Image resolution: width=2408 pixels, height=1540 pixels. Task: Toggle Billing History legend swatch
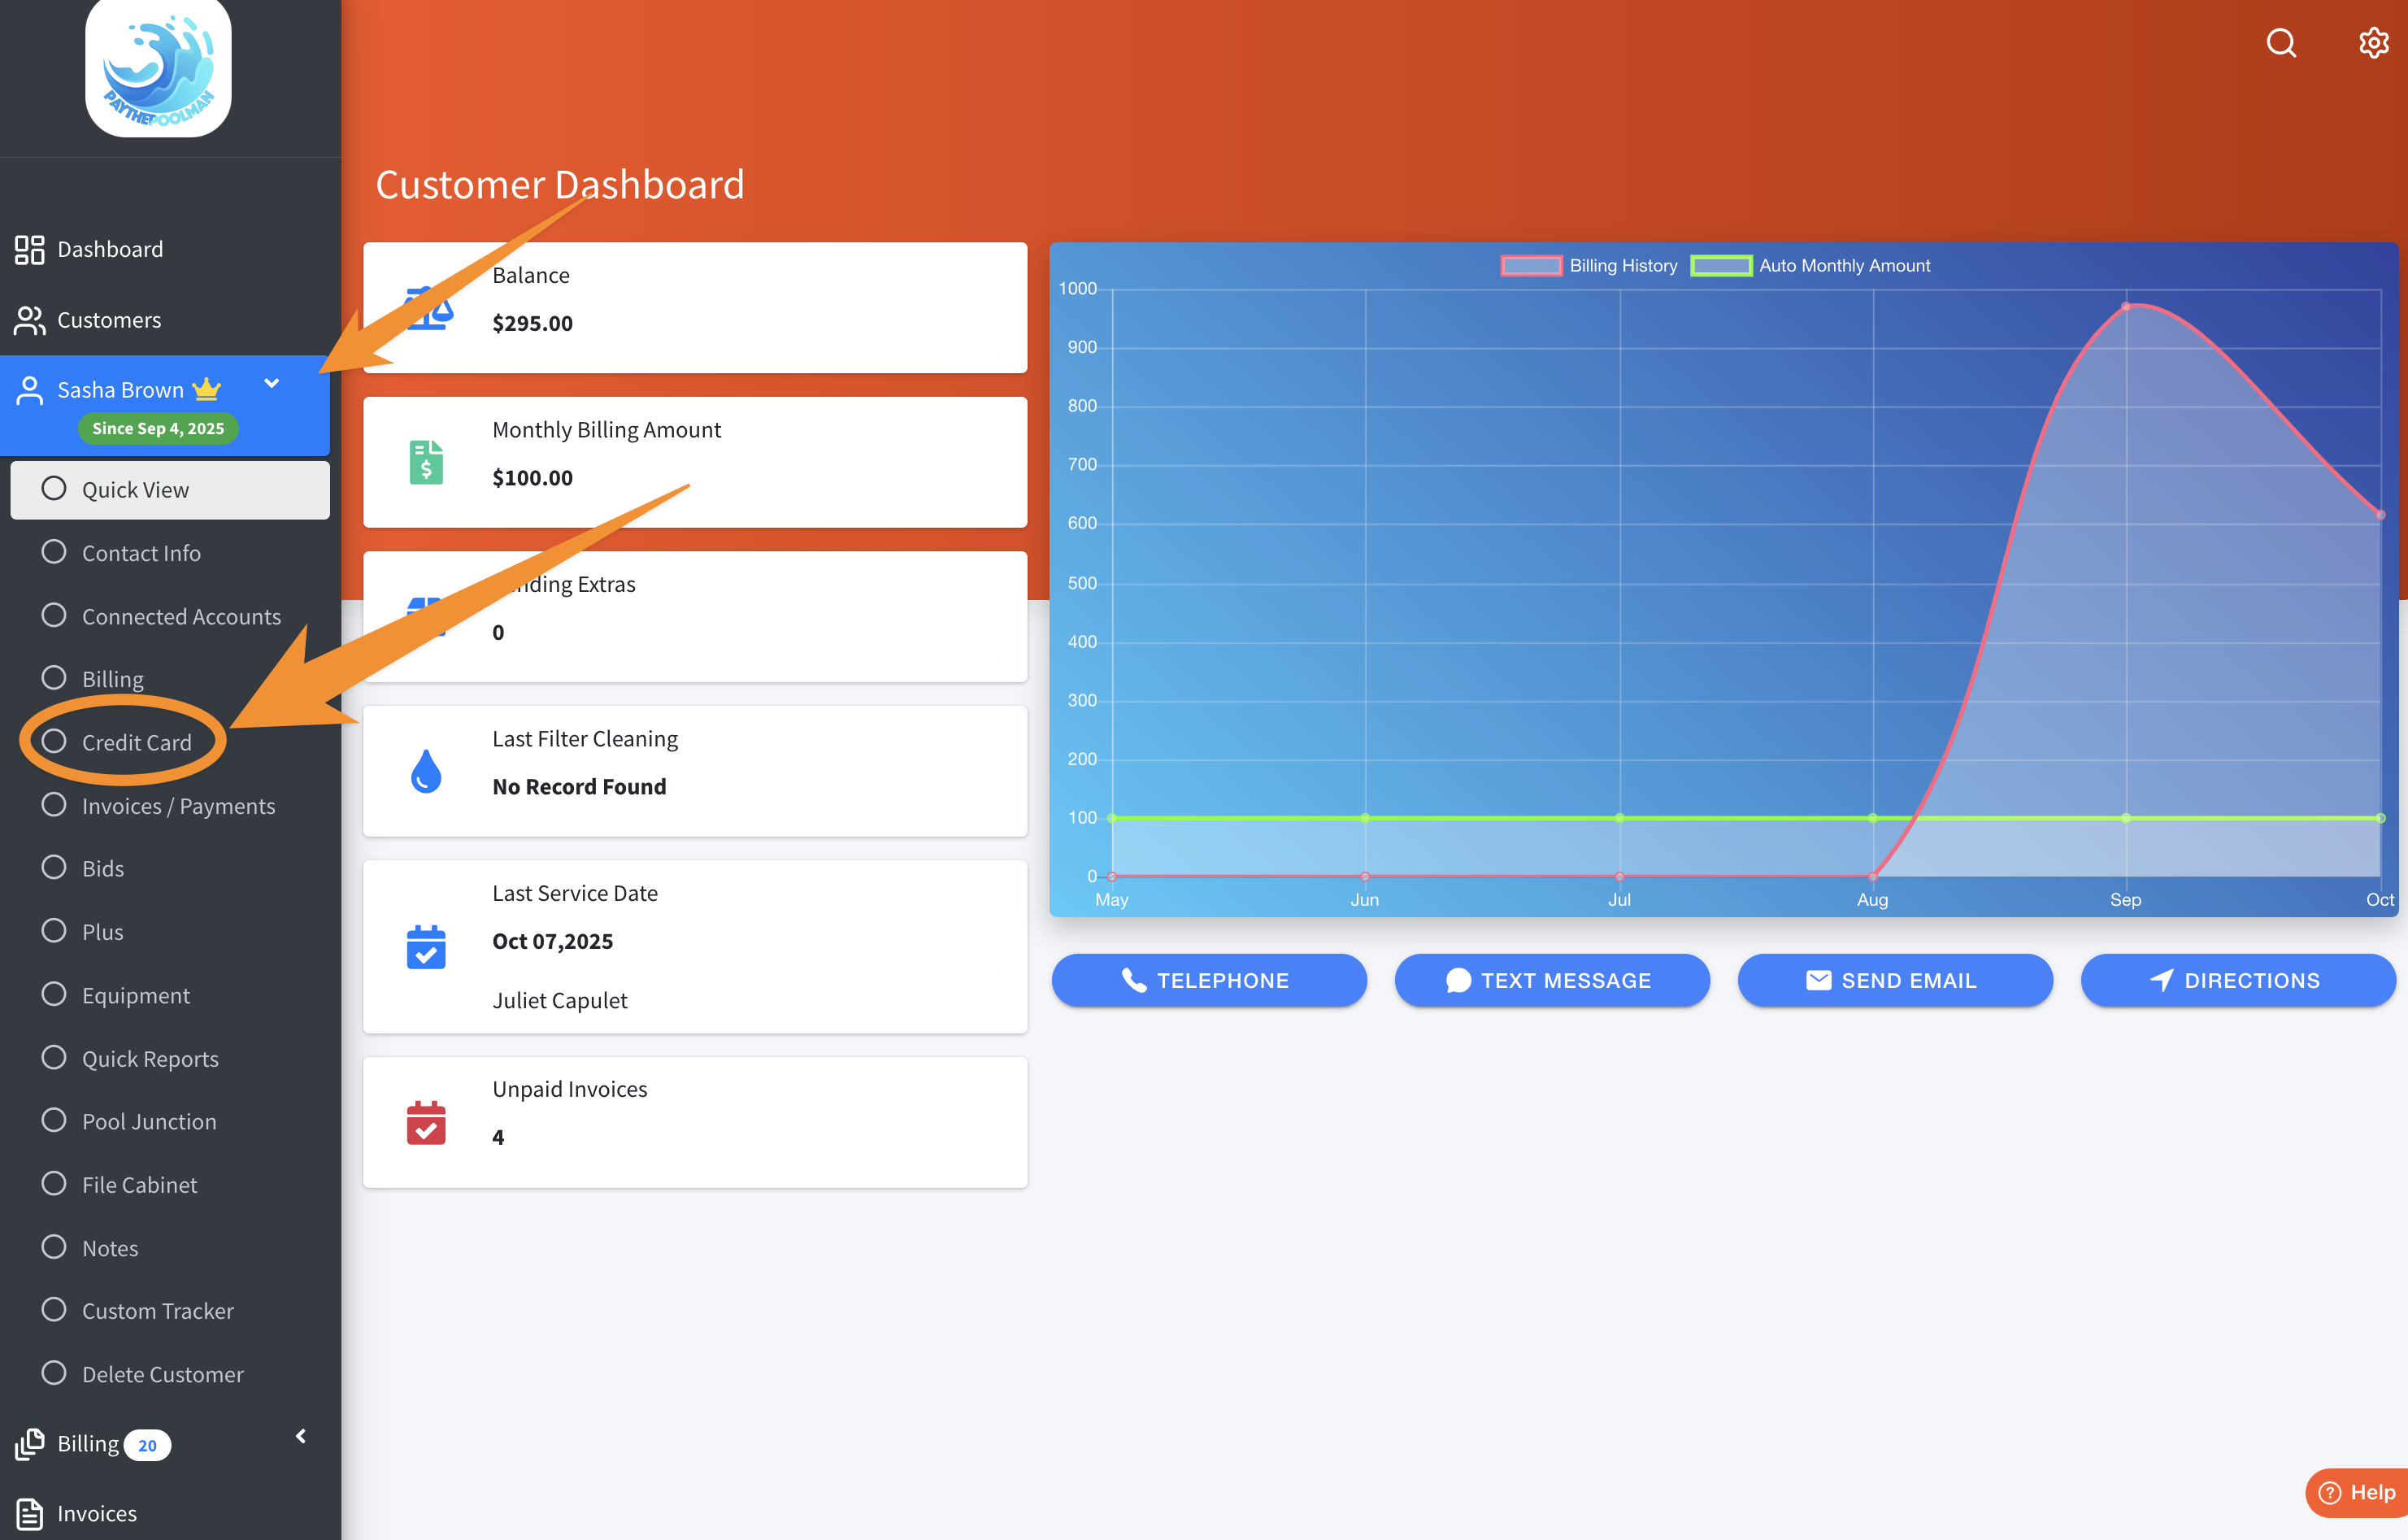pos(1531,265)
